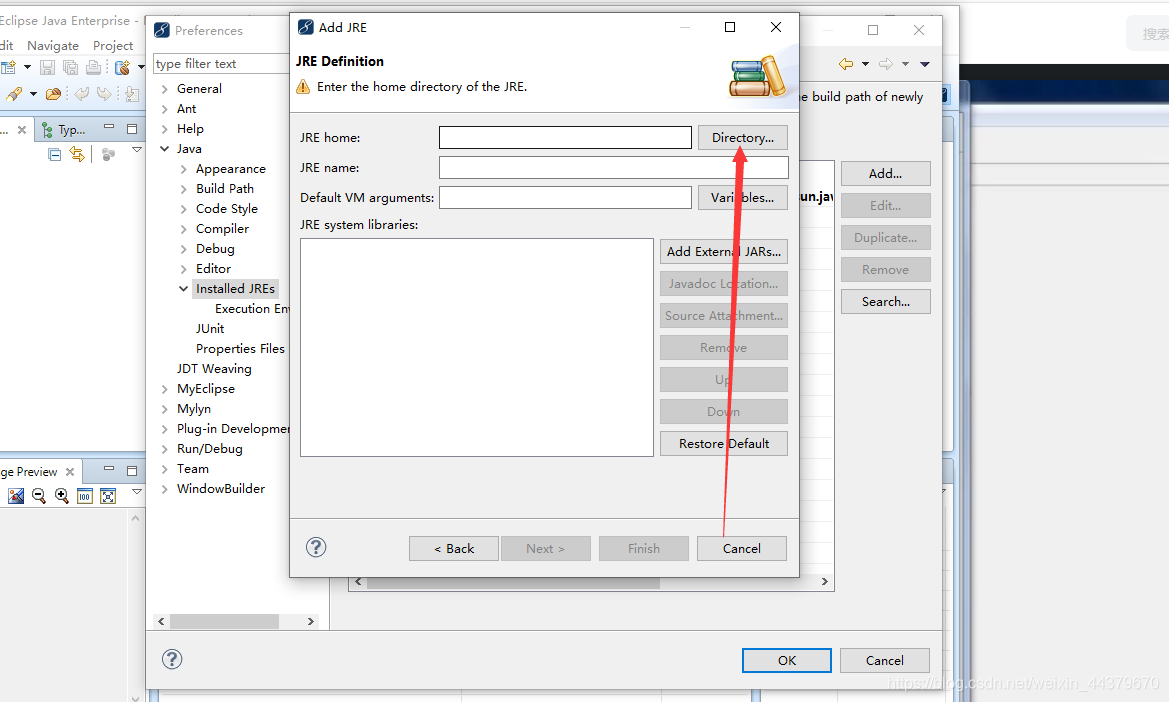The height and width of the screenshot is (702, 1169).
Task: Click the type filter text field in Preferences
Action: [221, 64]
